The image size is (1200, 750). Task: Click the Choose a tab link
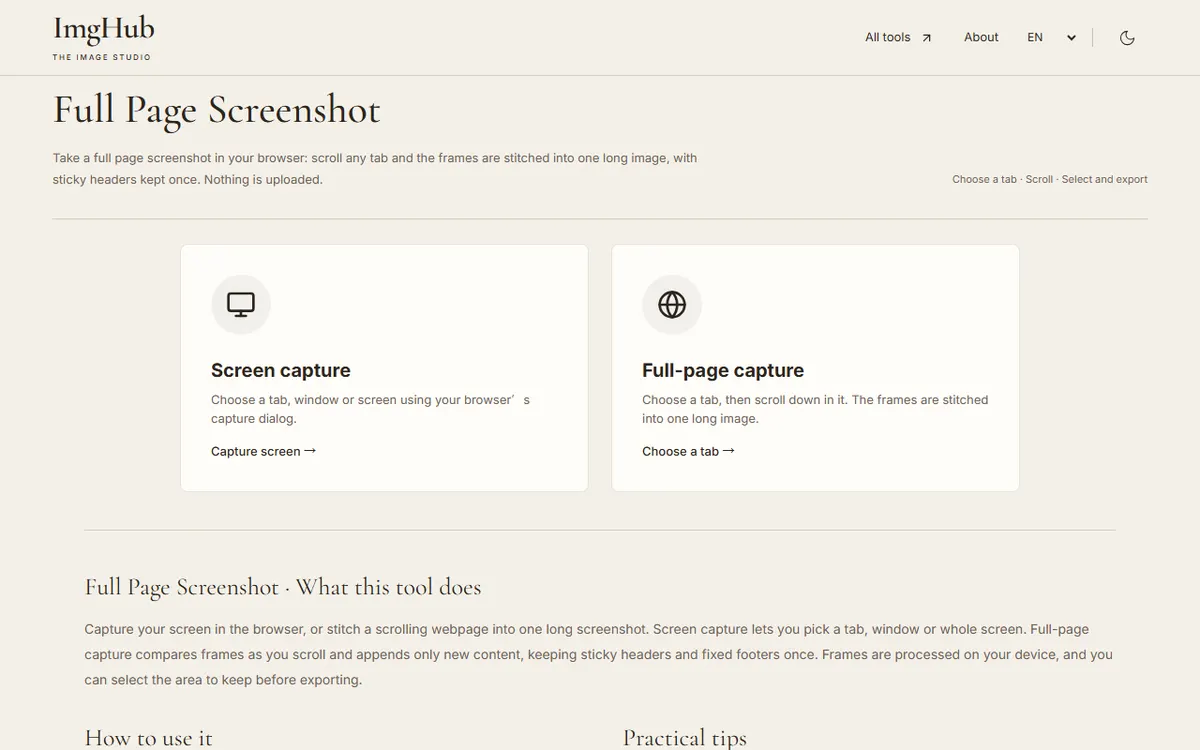[x=688, y=451]
